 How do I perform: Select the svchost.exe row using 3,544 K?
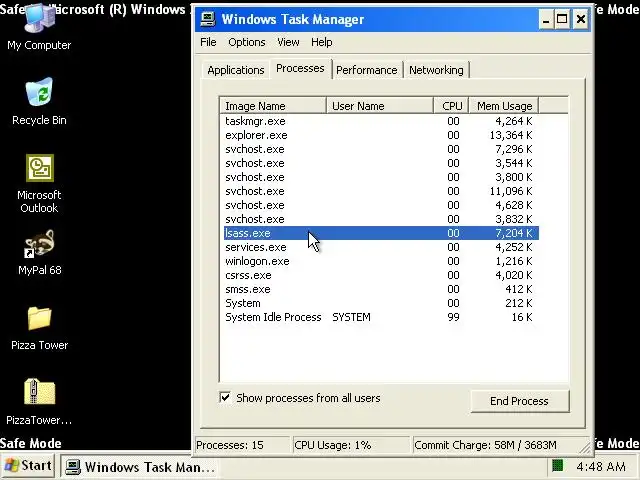[x=381, y=163]
